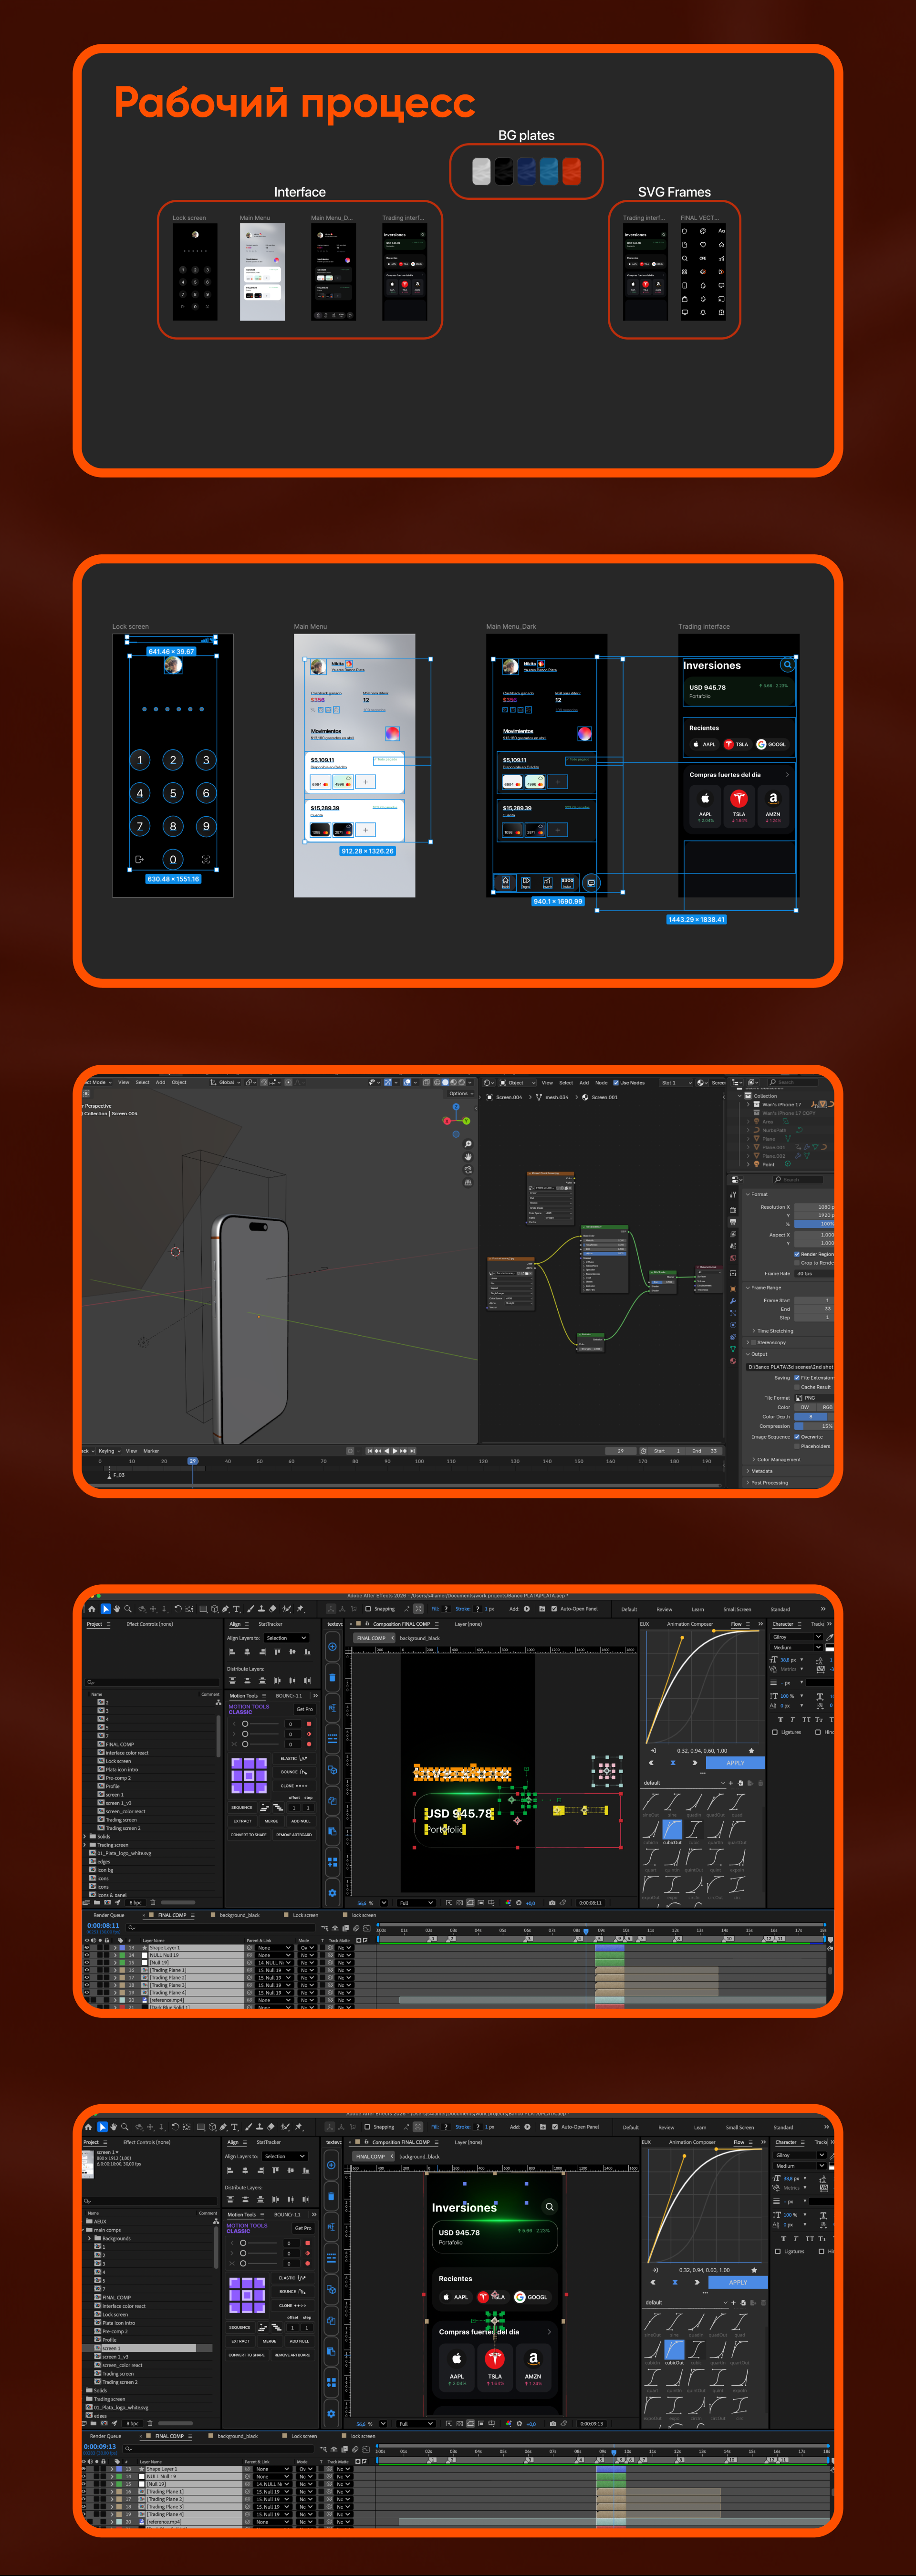Expand Color Management section in Blender properties
The image size is (916, 2576).
pos(777,1460)
